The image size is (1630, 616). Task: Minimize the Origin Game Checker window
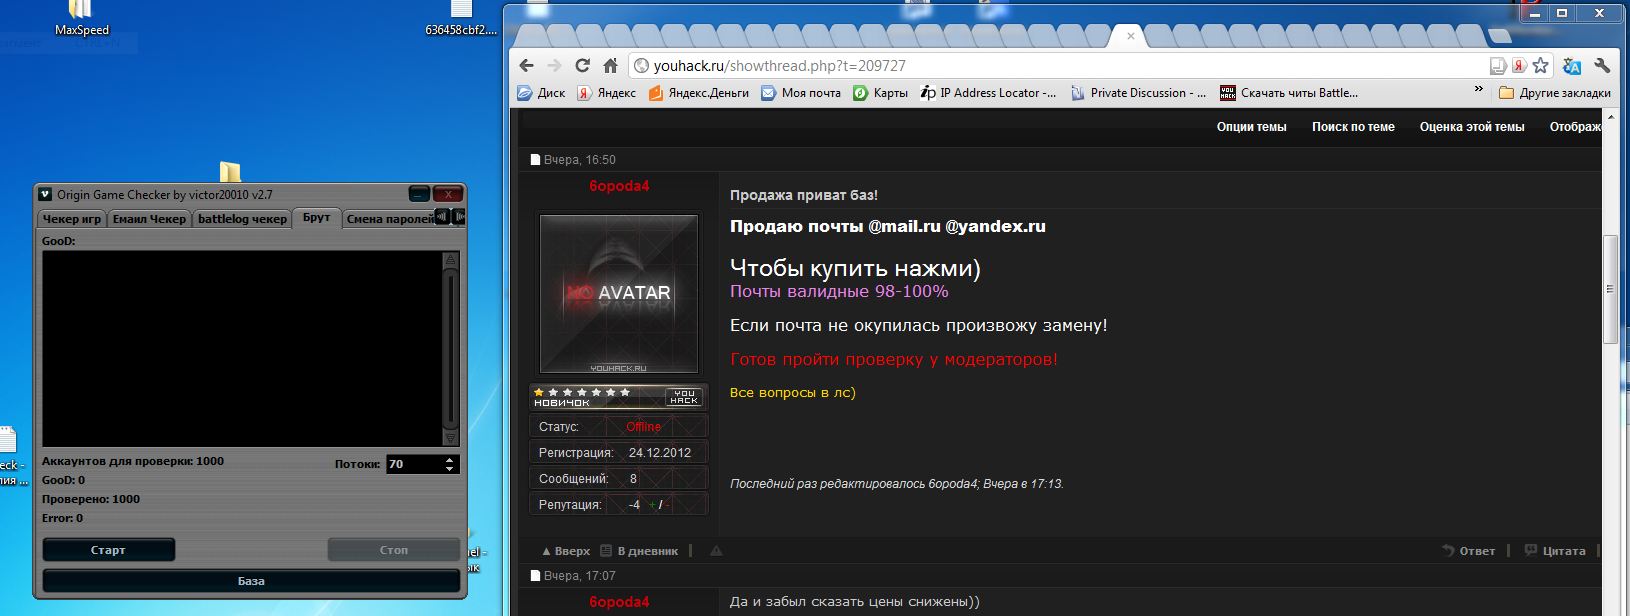click(x=420, y=195)
